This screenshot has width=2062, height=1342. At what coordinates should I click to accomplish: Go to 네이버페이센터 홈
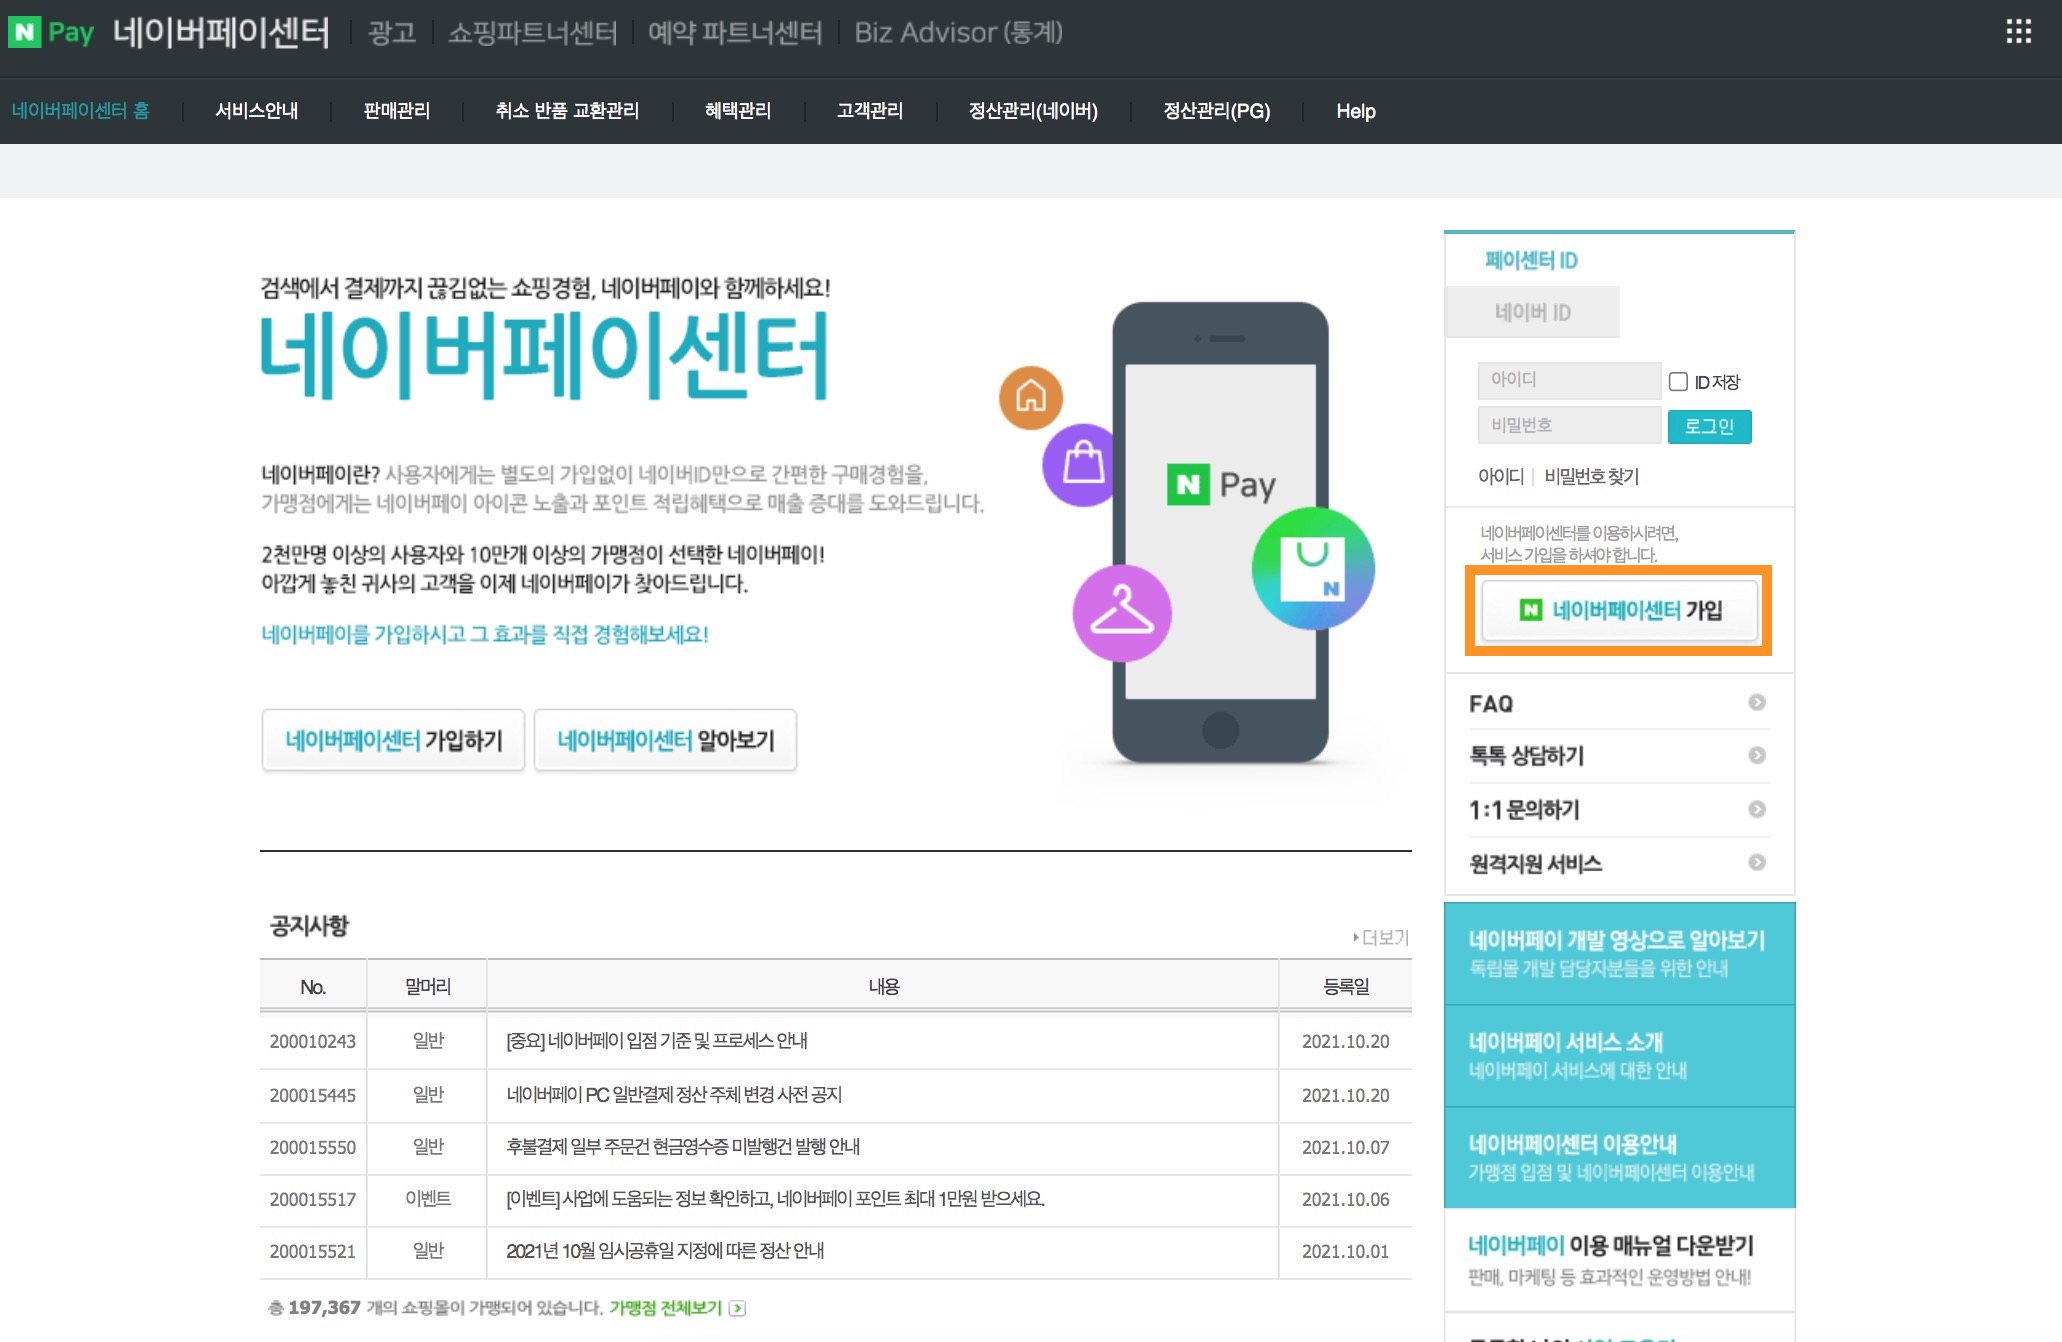tap(80, 111)
